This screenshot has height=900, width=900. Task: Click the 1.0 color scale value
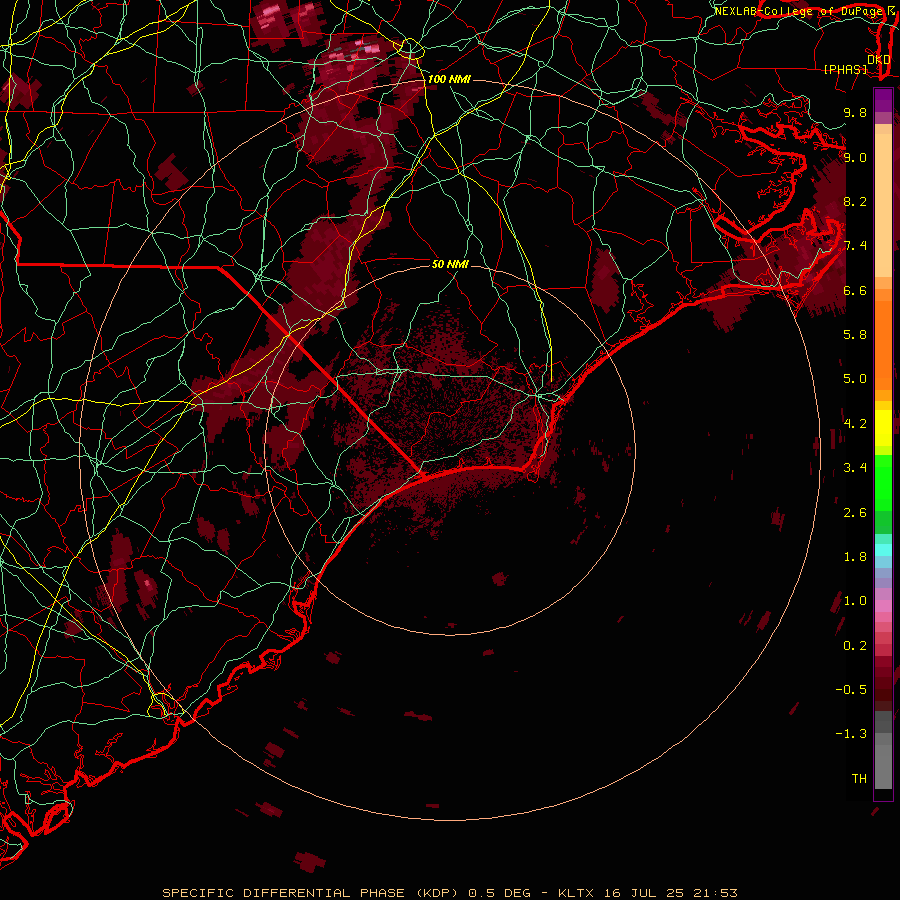[855, 601]
